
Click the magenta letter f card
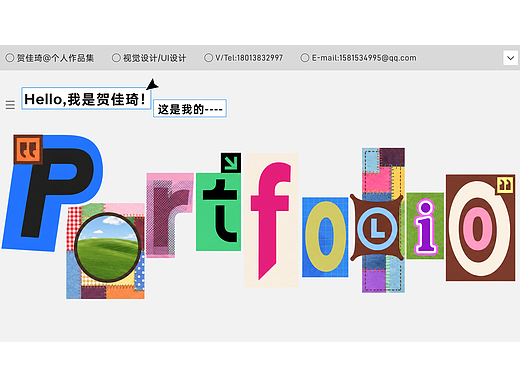pos(271,220)
